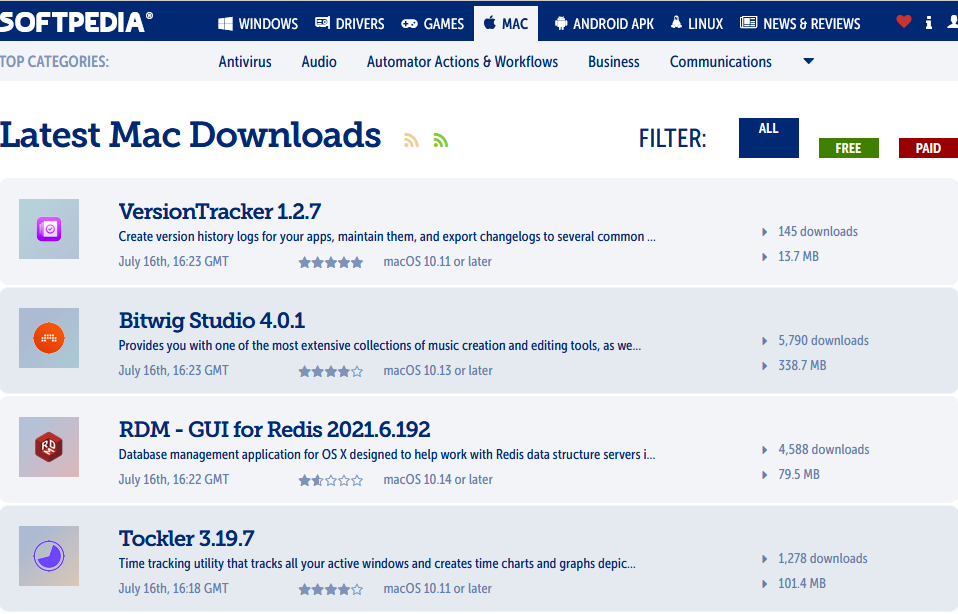Open the Tockler 3.19.7 title link
This screenshot has width=958, height=614.
tap(186, 538)
